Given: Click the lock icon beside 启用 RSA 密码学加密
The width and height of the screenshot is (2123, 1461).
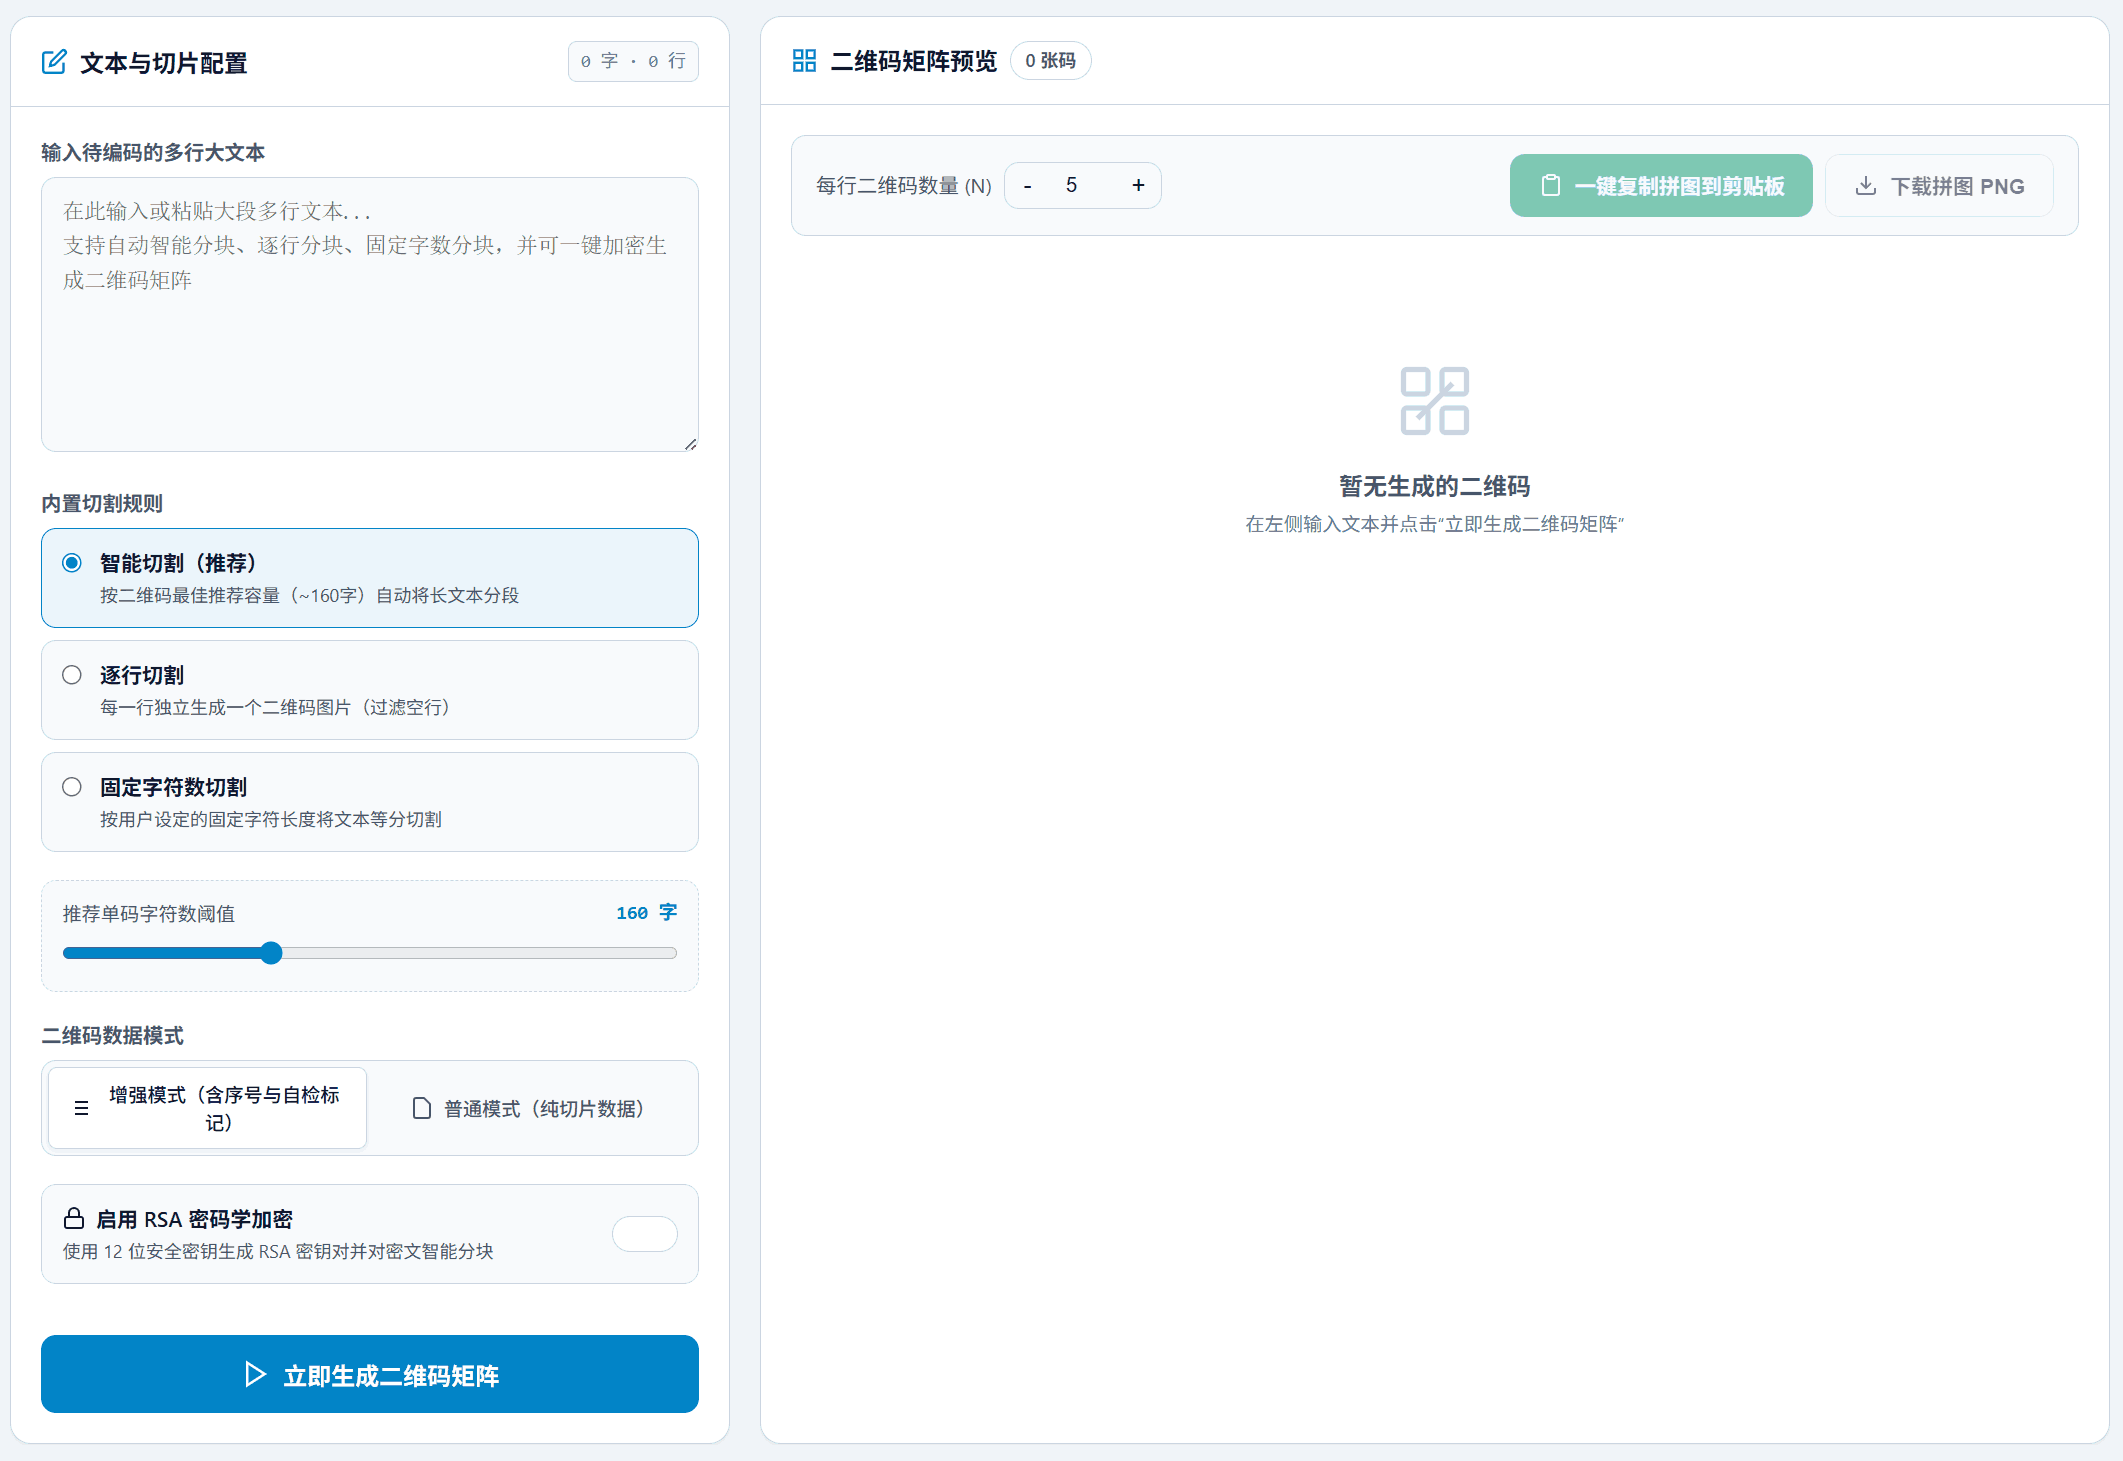Looking at the screenshot, I should 74,1218.
